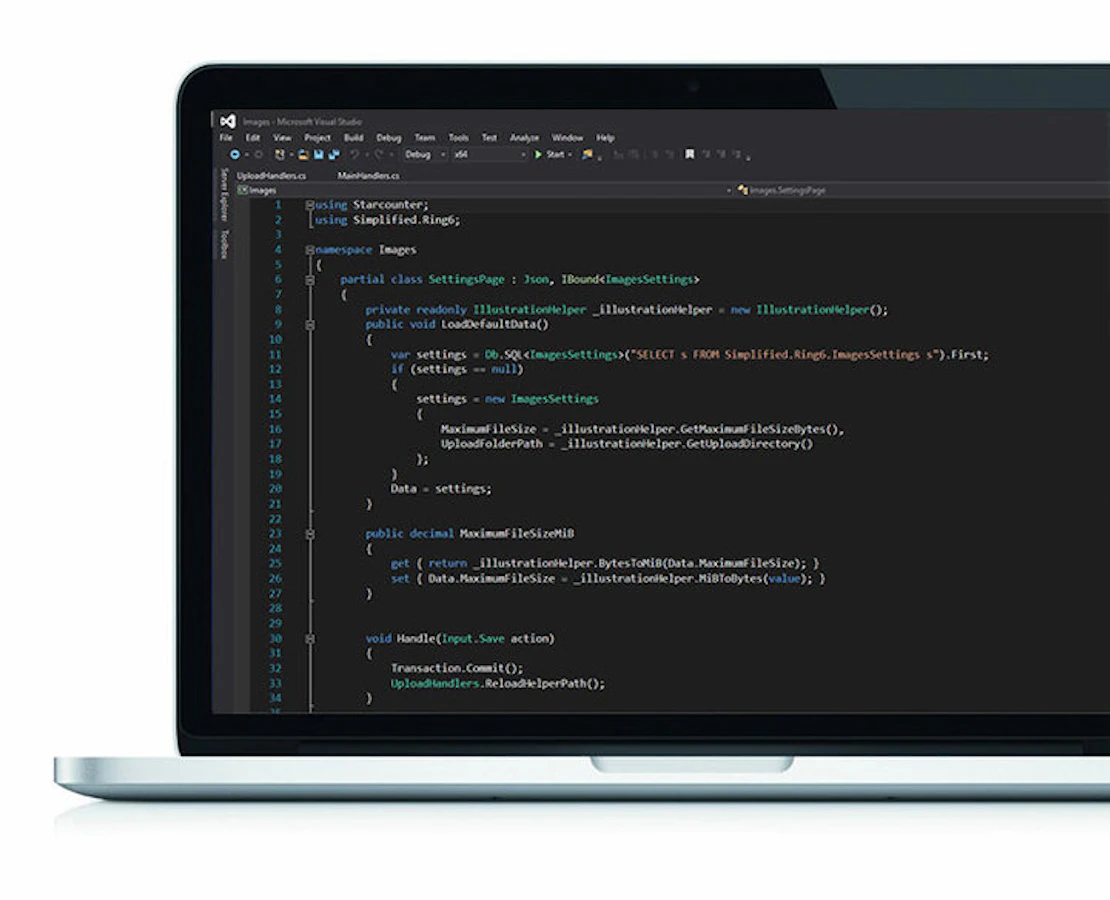1110x900 pixels.
Task: Collapse the LoadDefaultData method at line 9
Action: [309, 325]
